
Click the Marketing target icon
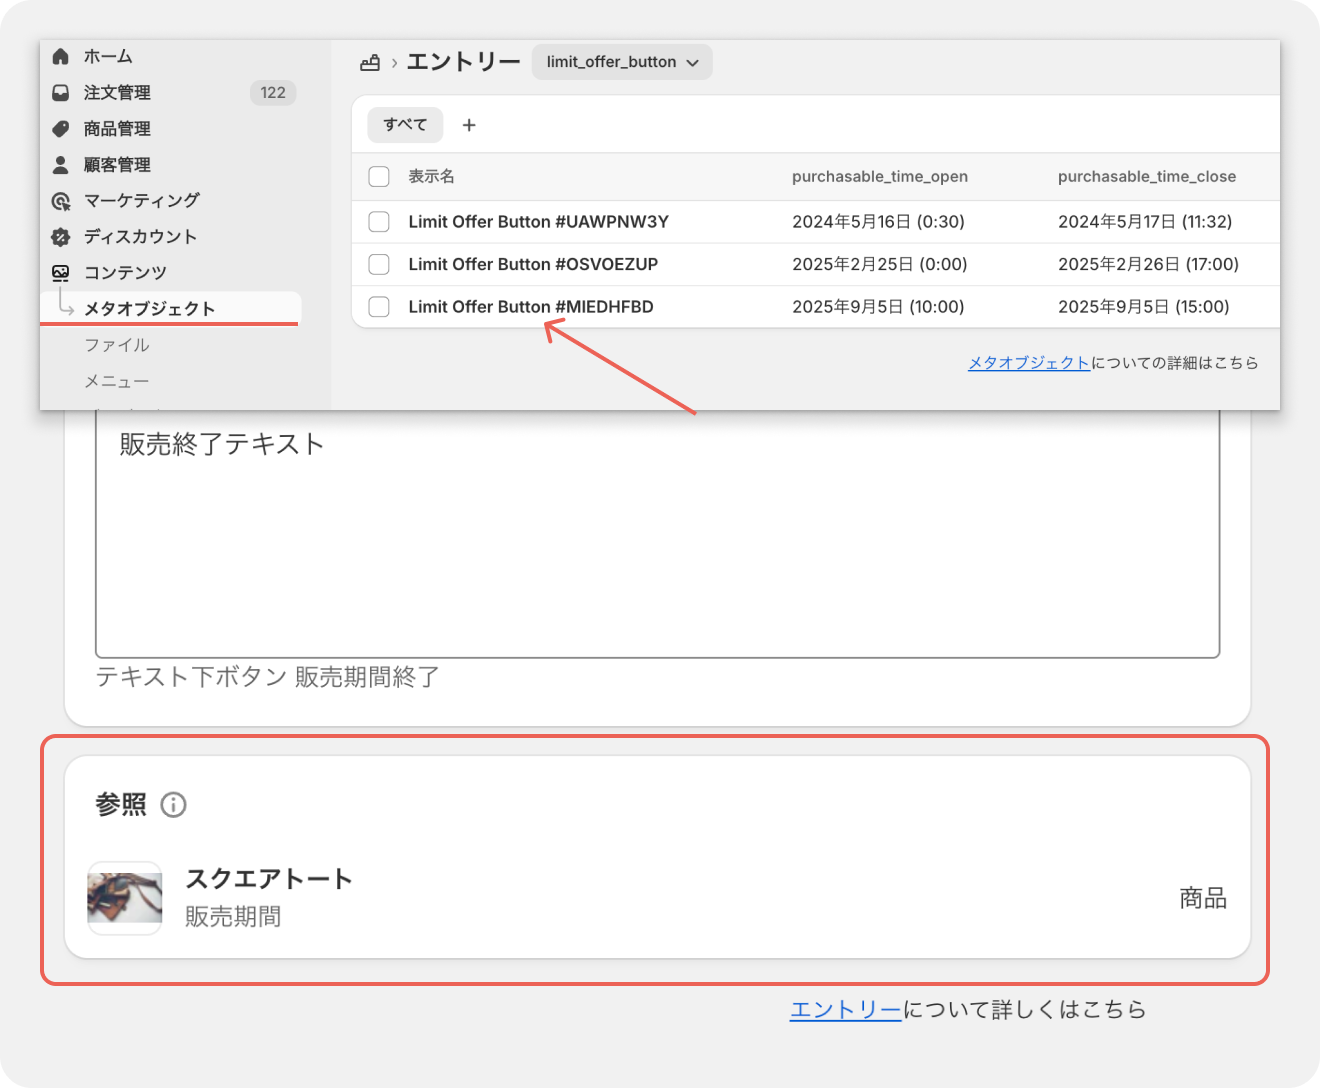(61, 201)
